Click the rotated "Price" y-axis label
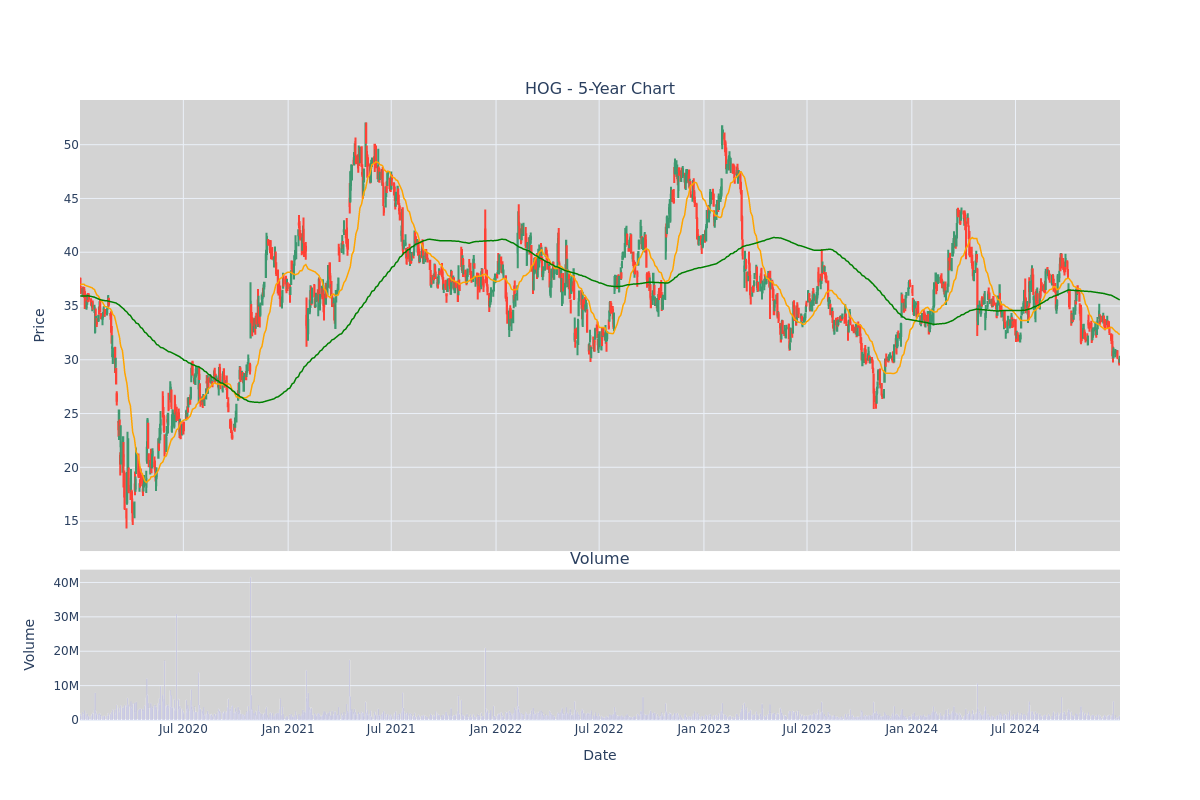Viewport: 1200px width, 800px height. click(x=40, y=325)
